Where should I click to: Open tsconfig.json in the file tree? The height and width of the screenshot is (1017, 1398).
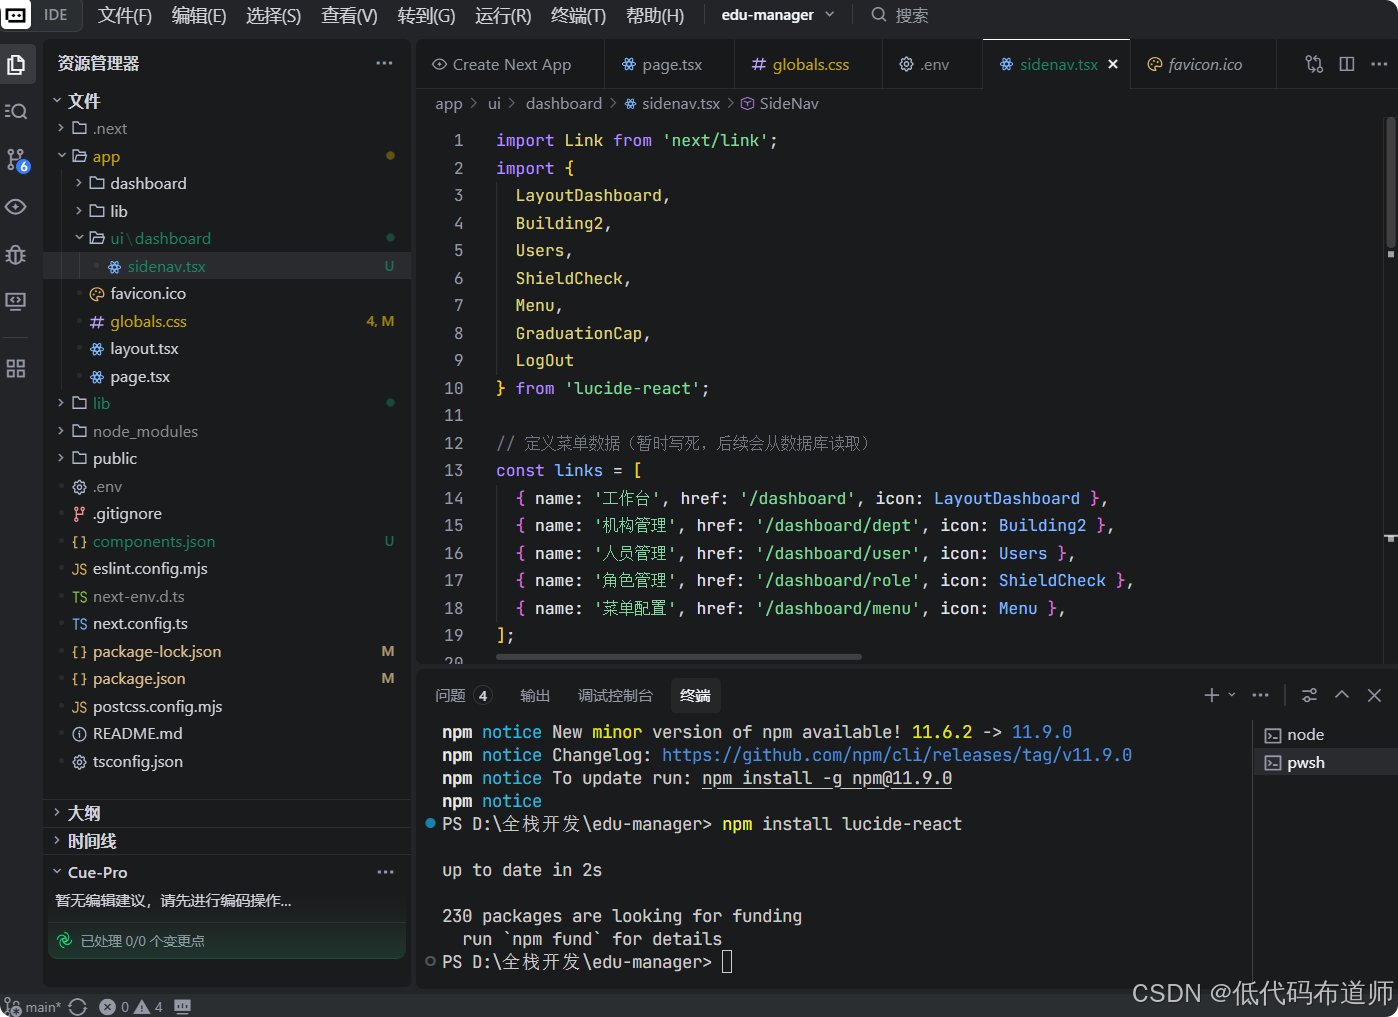tap(228, 762)
